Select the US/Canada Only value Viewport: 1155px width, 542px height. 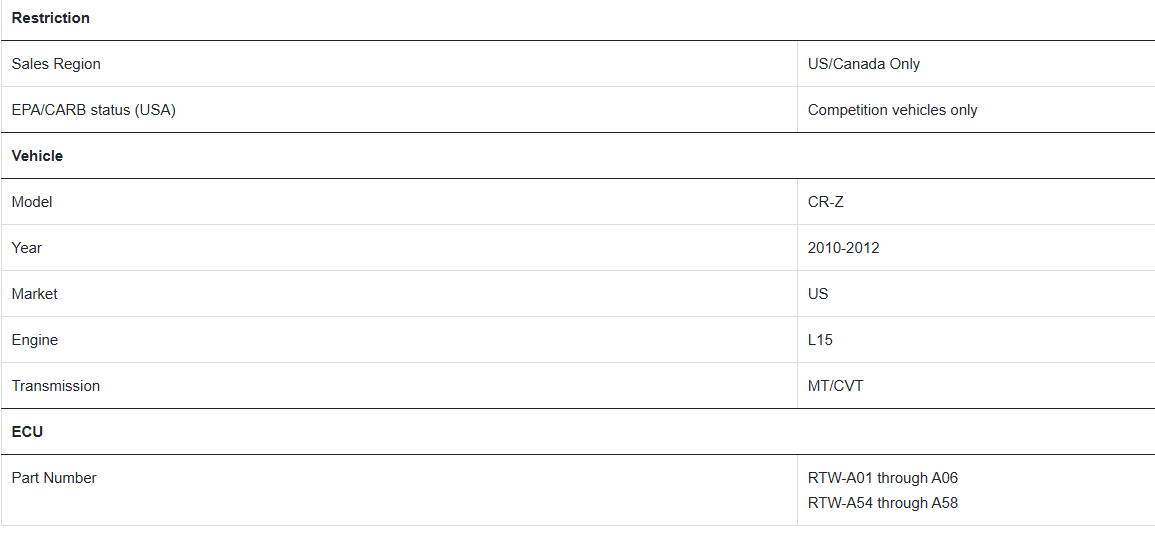coord(863,64)
